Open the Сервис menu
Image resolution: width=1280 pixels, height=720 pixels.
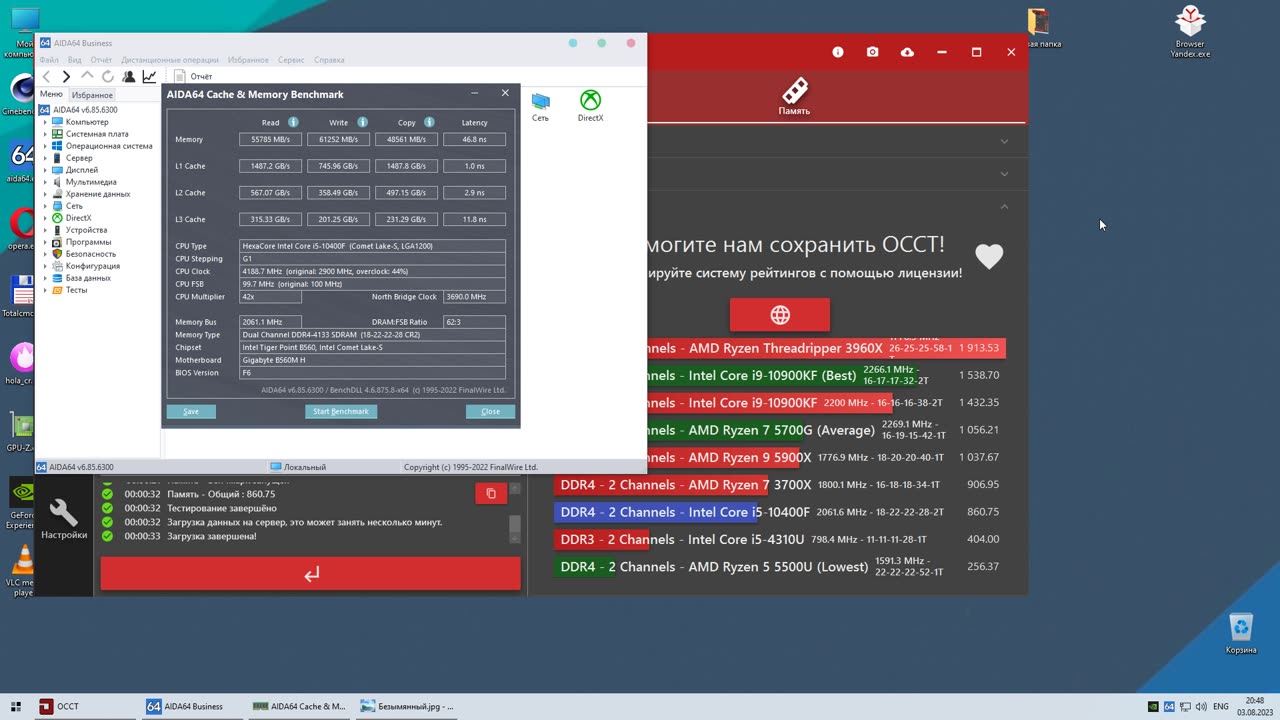(291, 60)
